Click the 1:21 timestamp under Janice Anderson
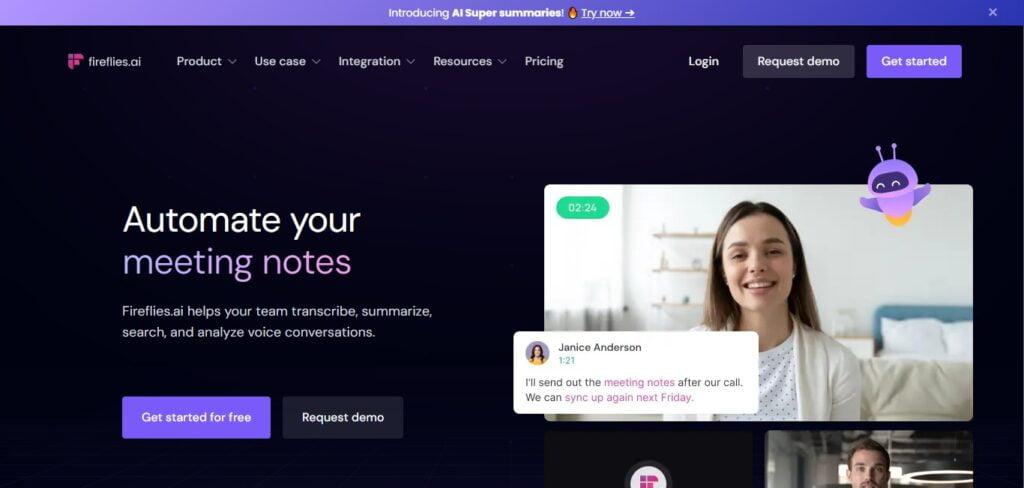 tap(566, 361)
